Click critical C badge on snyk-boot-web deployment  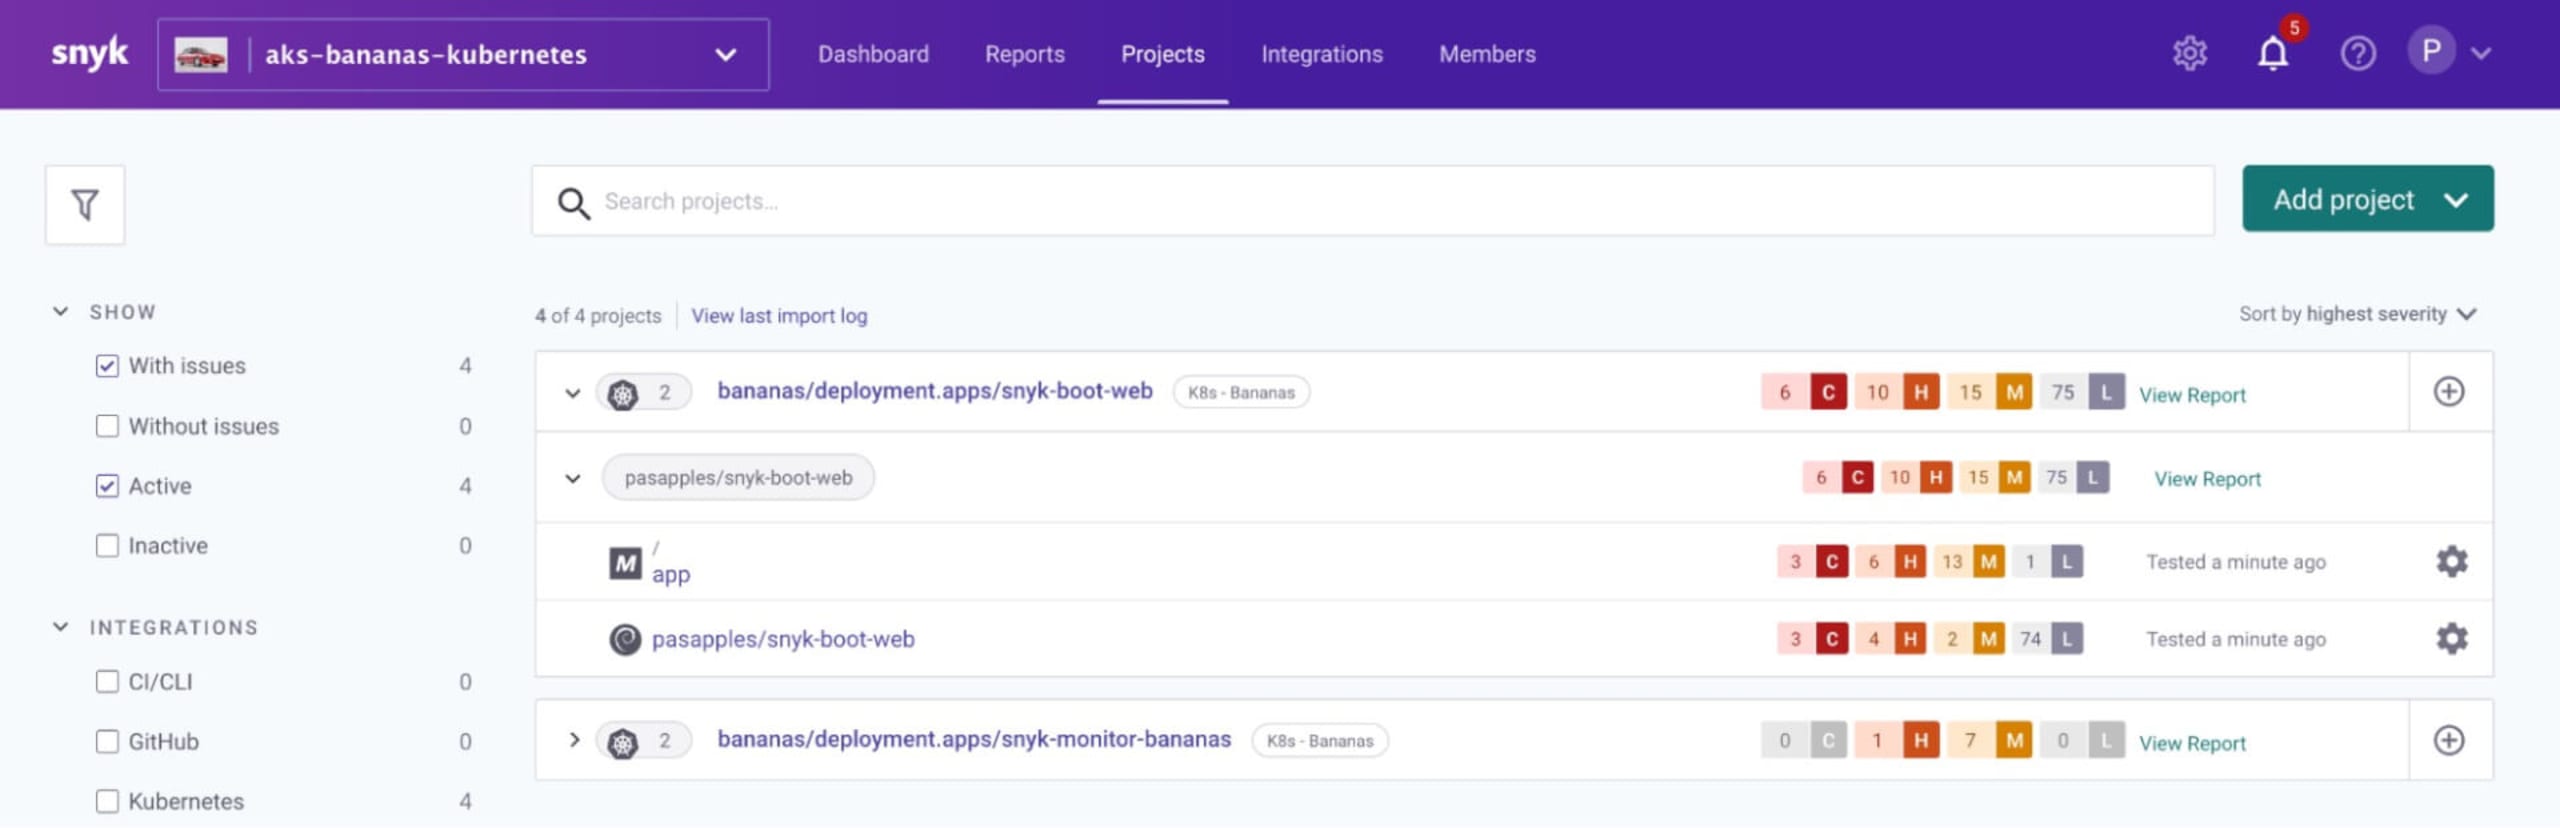pyautogui.click(x=1828, y=393)
